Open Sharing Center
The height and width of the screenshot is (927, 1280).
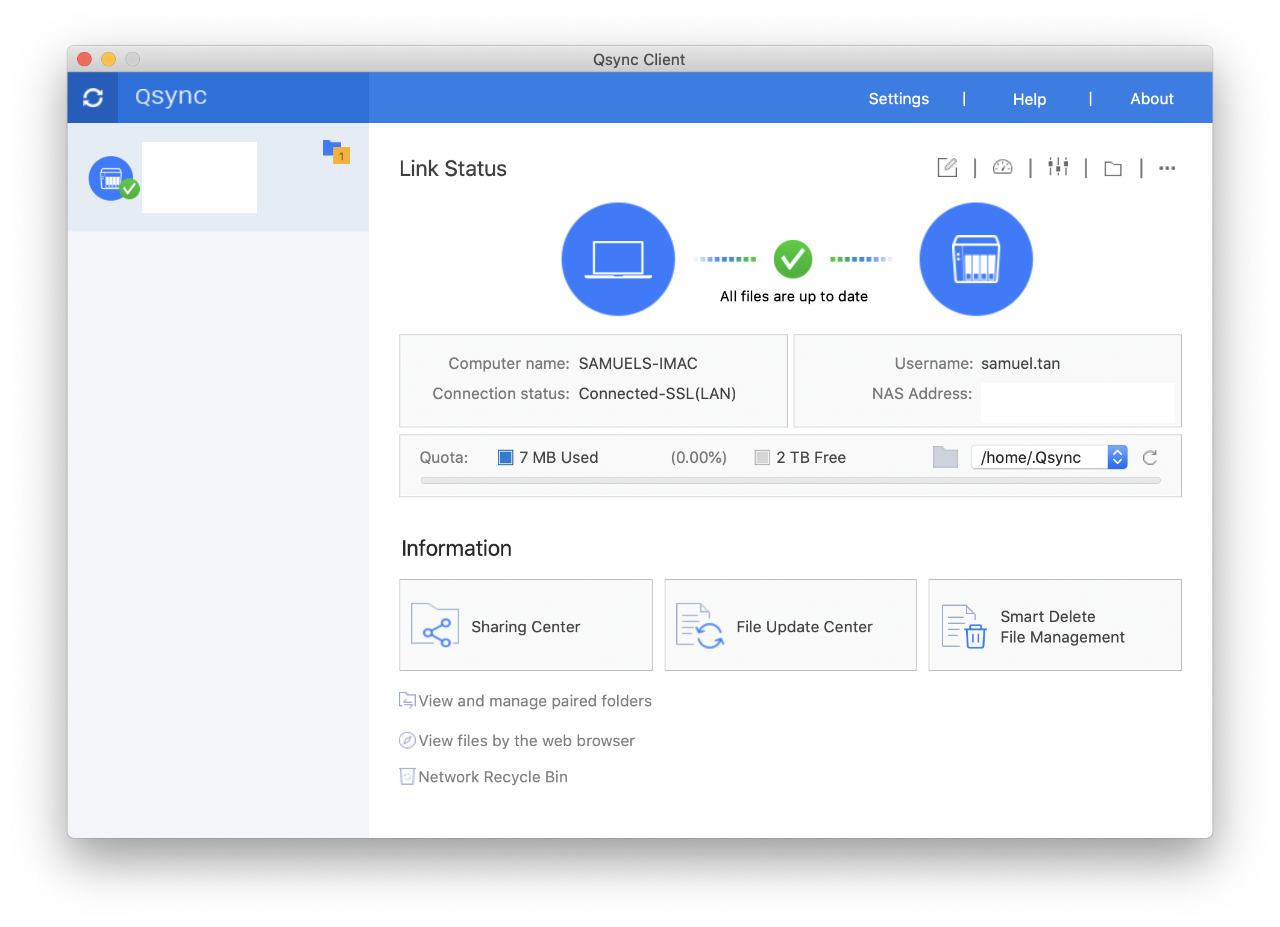tap(526, 625)
